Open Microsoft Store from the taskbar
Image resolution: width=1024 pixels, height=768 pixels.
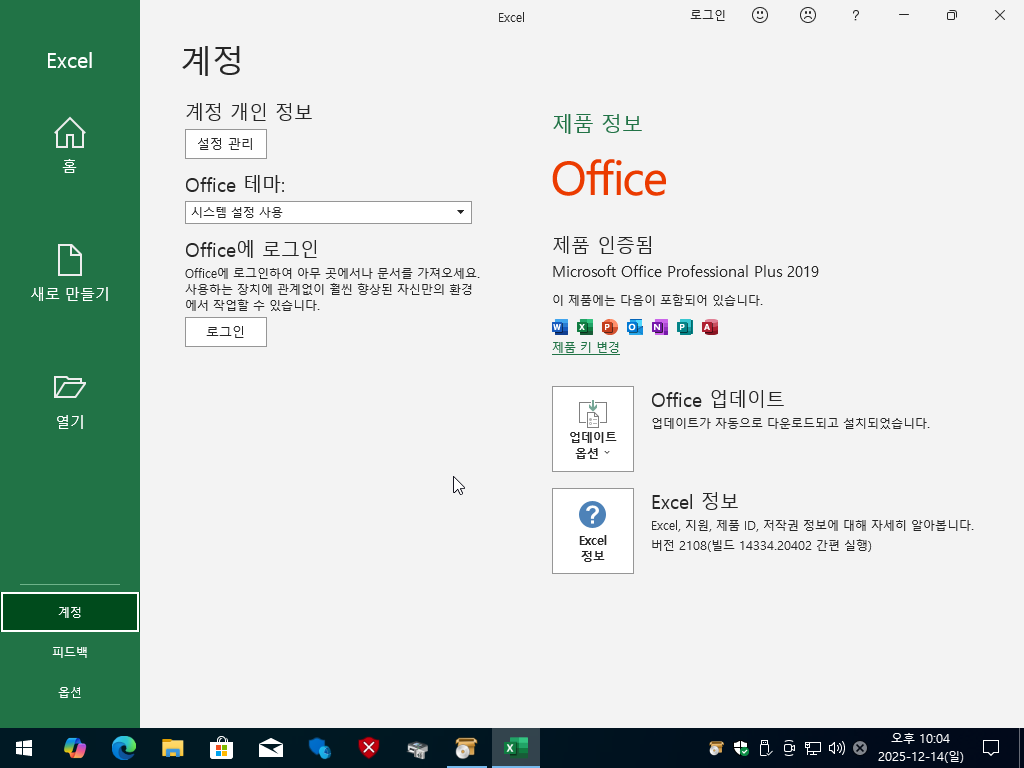click(221, 748)
